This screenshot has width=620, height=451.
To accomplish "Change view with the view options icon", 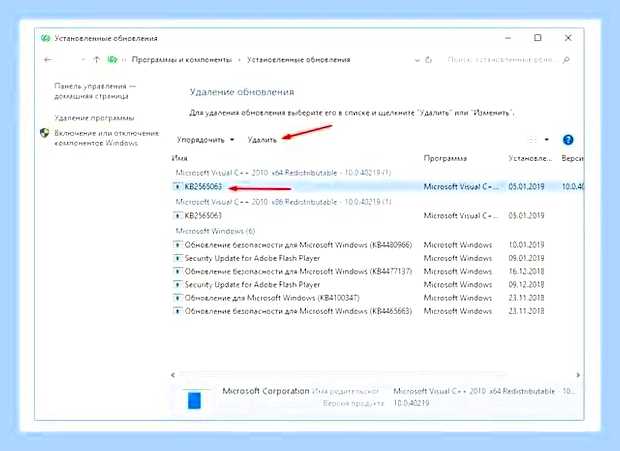I will click(533, 140).
